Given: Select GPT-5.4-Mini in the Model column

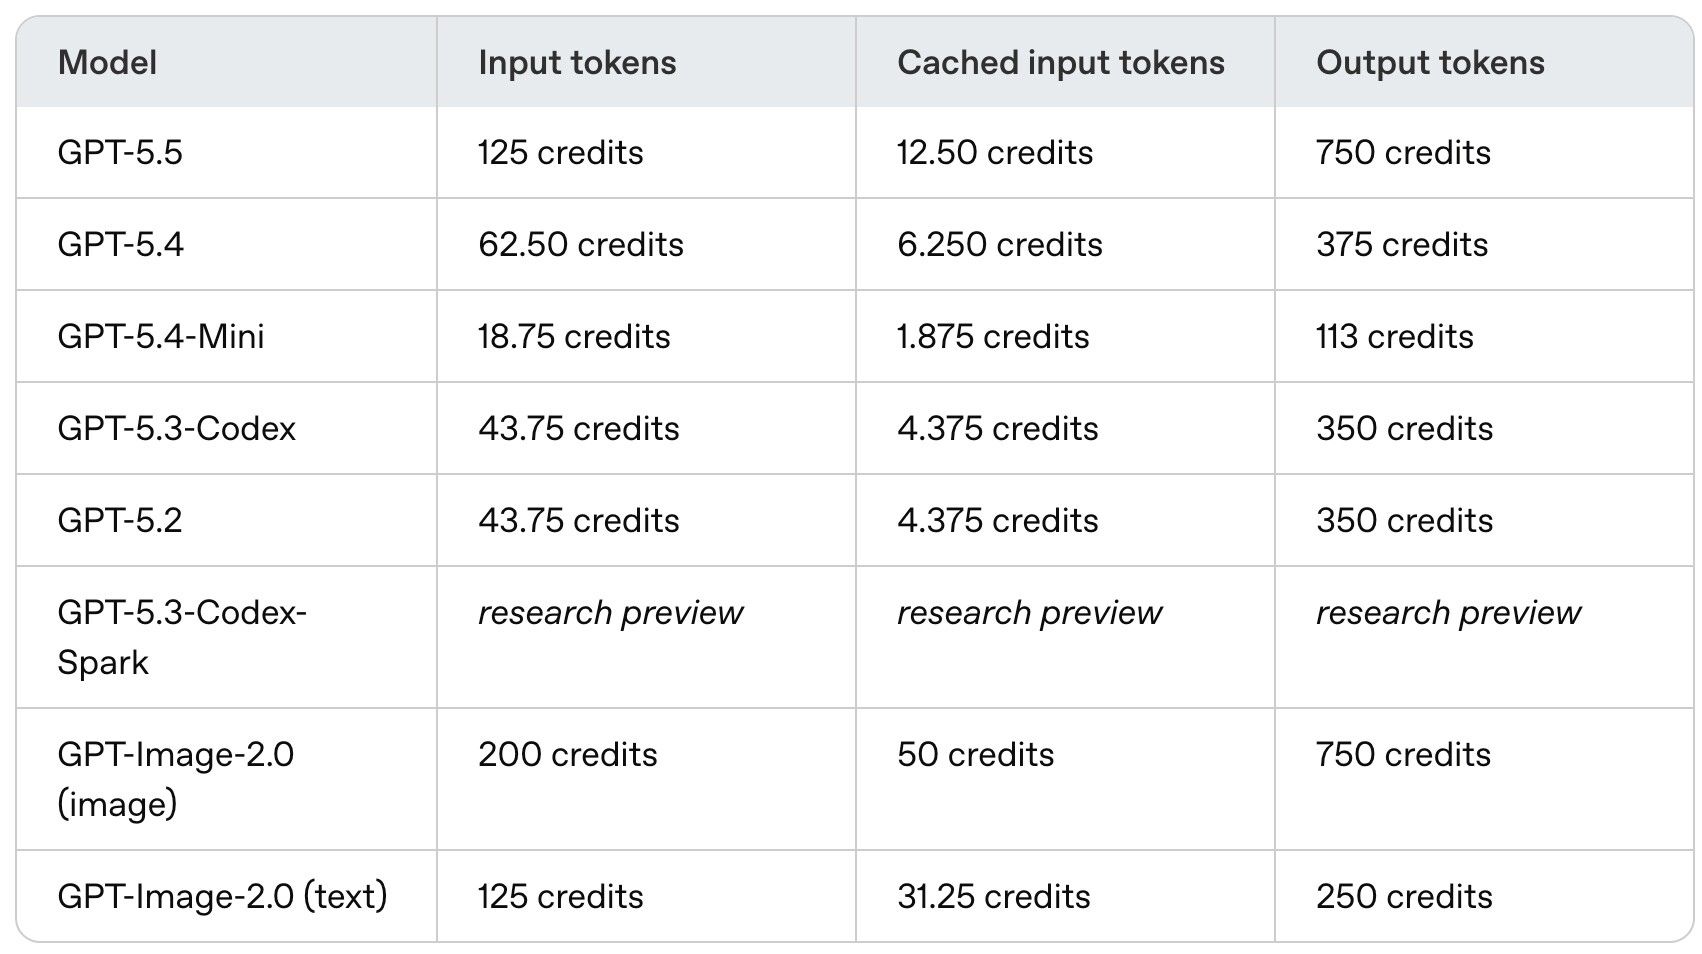Looking at the screenshot, I should 161,337.
